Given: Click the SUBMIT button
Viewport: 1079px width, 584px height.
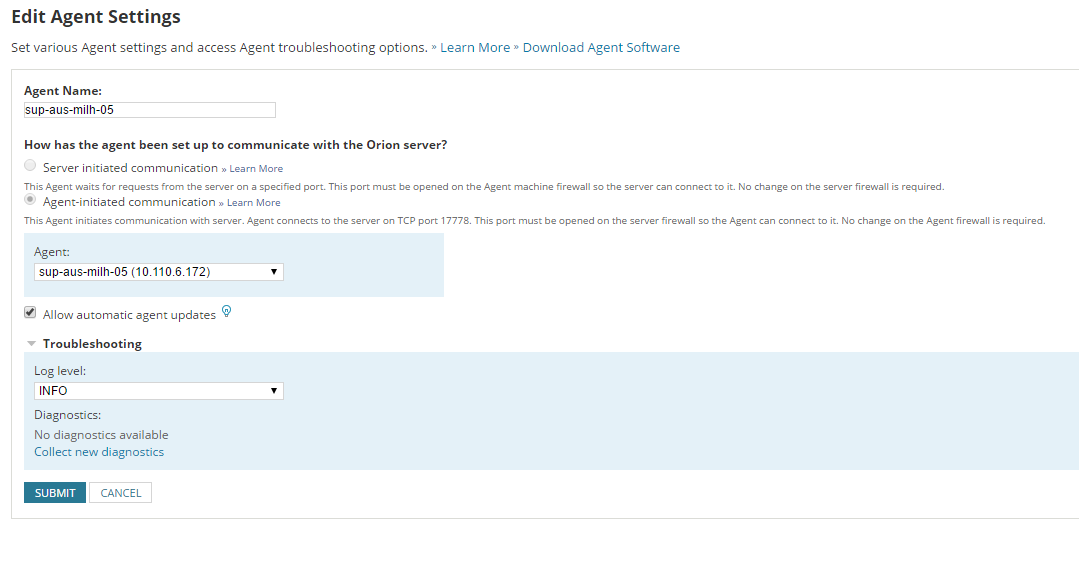Looking at the screenshot, I should (x=54, y=492).
